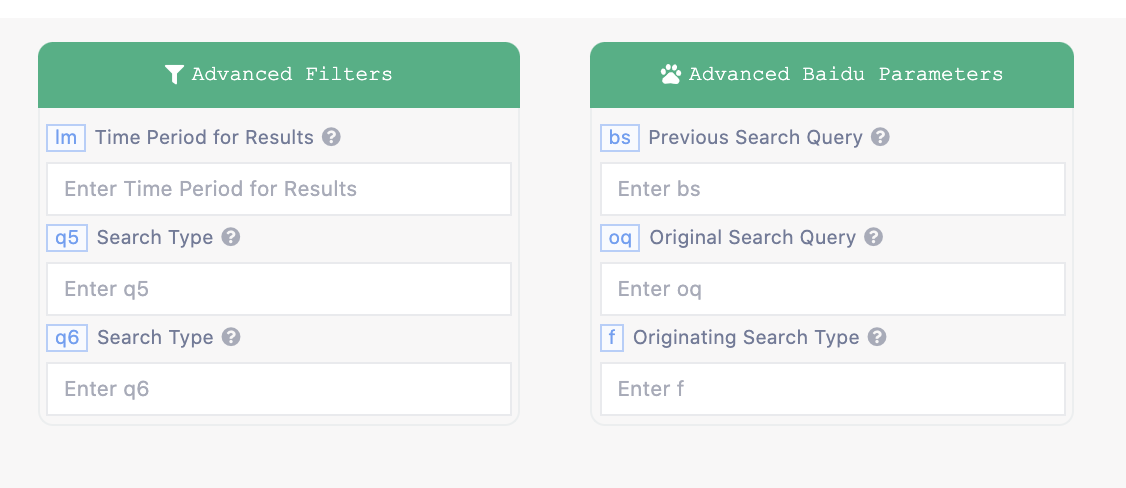The width and height of the screenshot is (1126, 488).
Task: Click the paw icon in Advanced Baidu Parameters header
Action: (x=671, y=74)
